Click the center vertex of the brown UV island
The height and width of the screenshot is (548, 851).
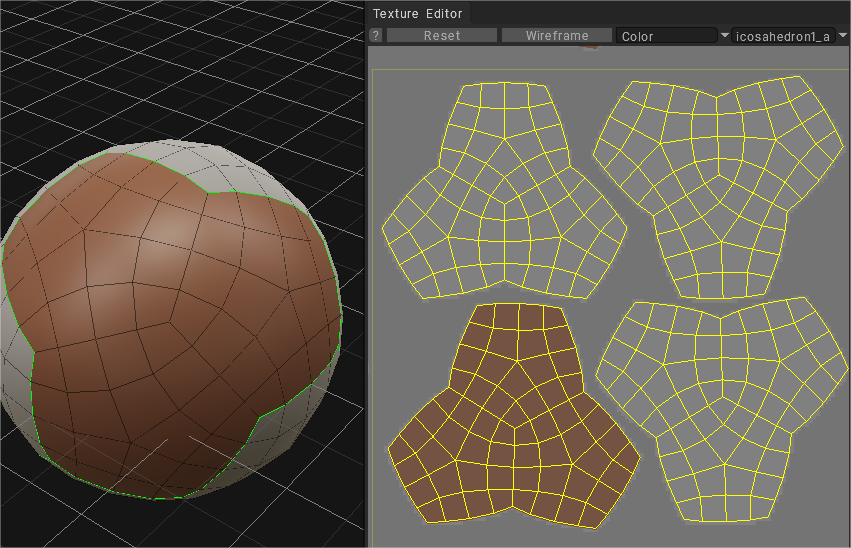click(x=514, y=426)
